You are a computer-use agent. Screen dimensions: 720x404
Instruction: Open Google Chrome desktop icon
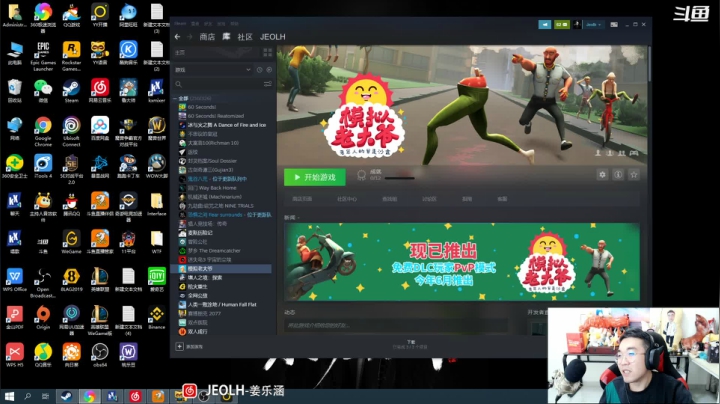[x=43, y=132]
